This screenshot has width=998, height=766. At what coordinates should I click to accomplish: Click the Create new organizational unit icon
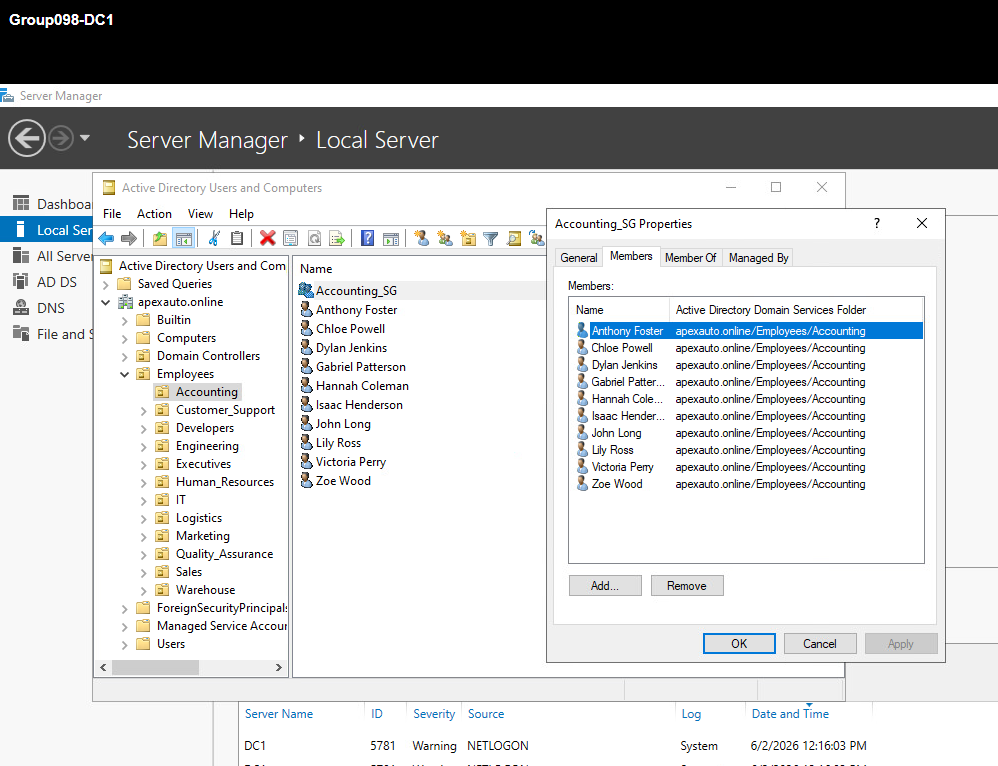coord(468,239)
